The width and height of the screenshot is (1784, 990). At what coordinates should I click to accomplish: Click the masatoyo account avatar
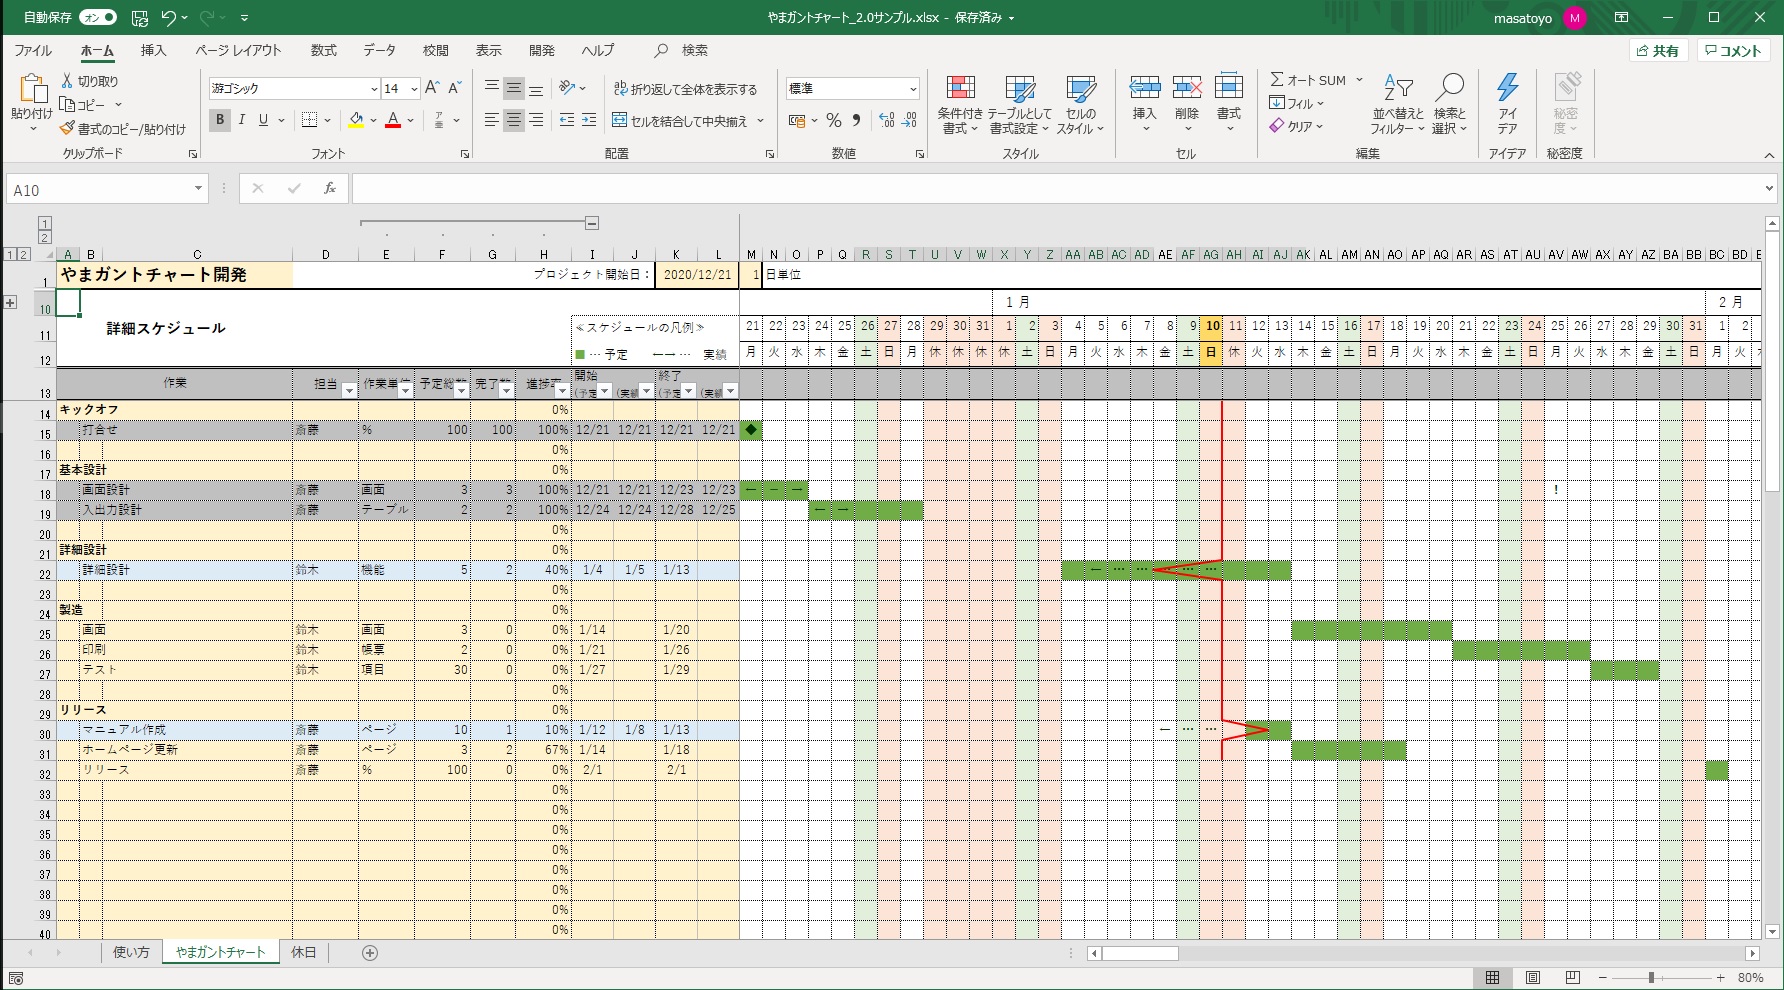tap(1575, 18)
